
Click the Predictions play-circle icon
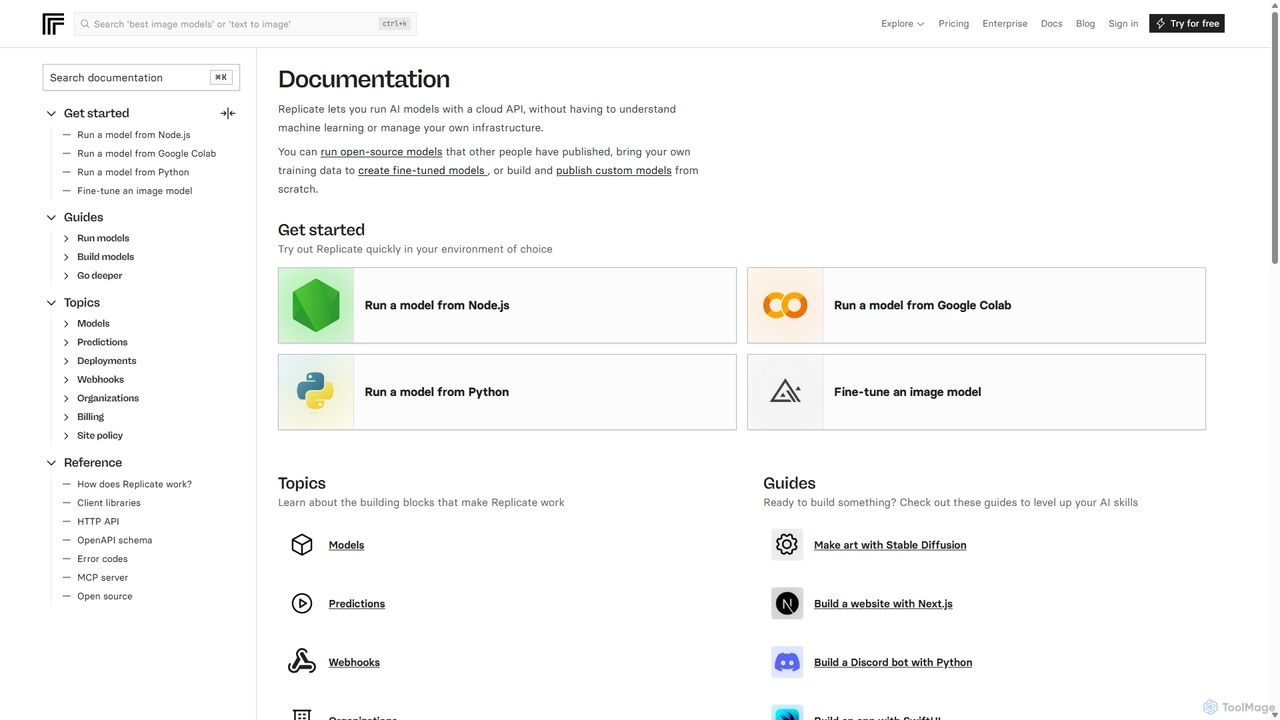(x=302, y=603)
